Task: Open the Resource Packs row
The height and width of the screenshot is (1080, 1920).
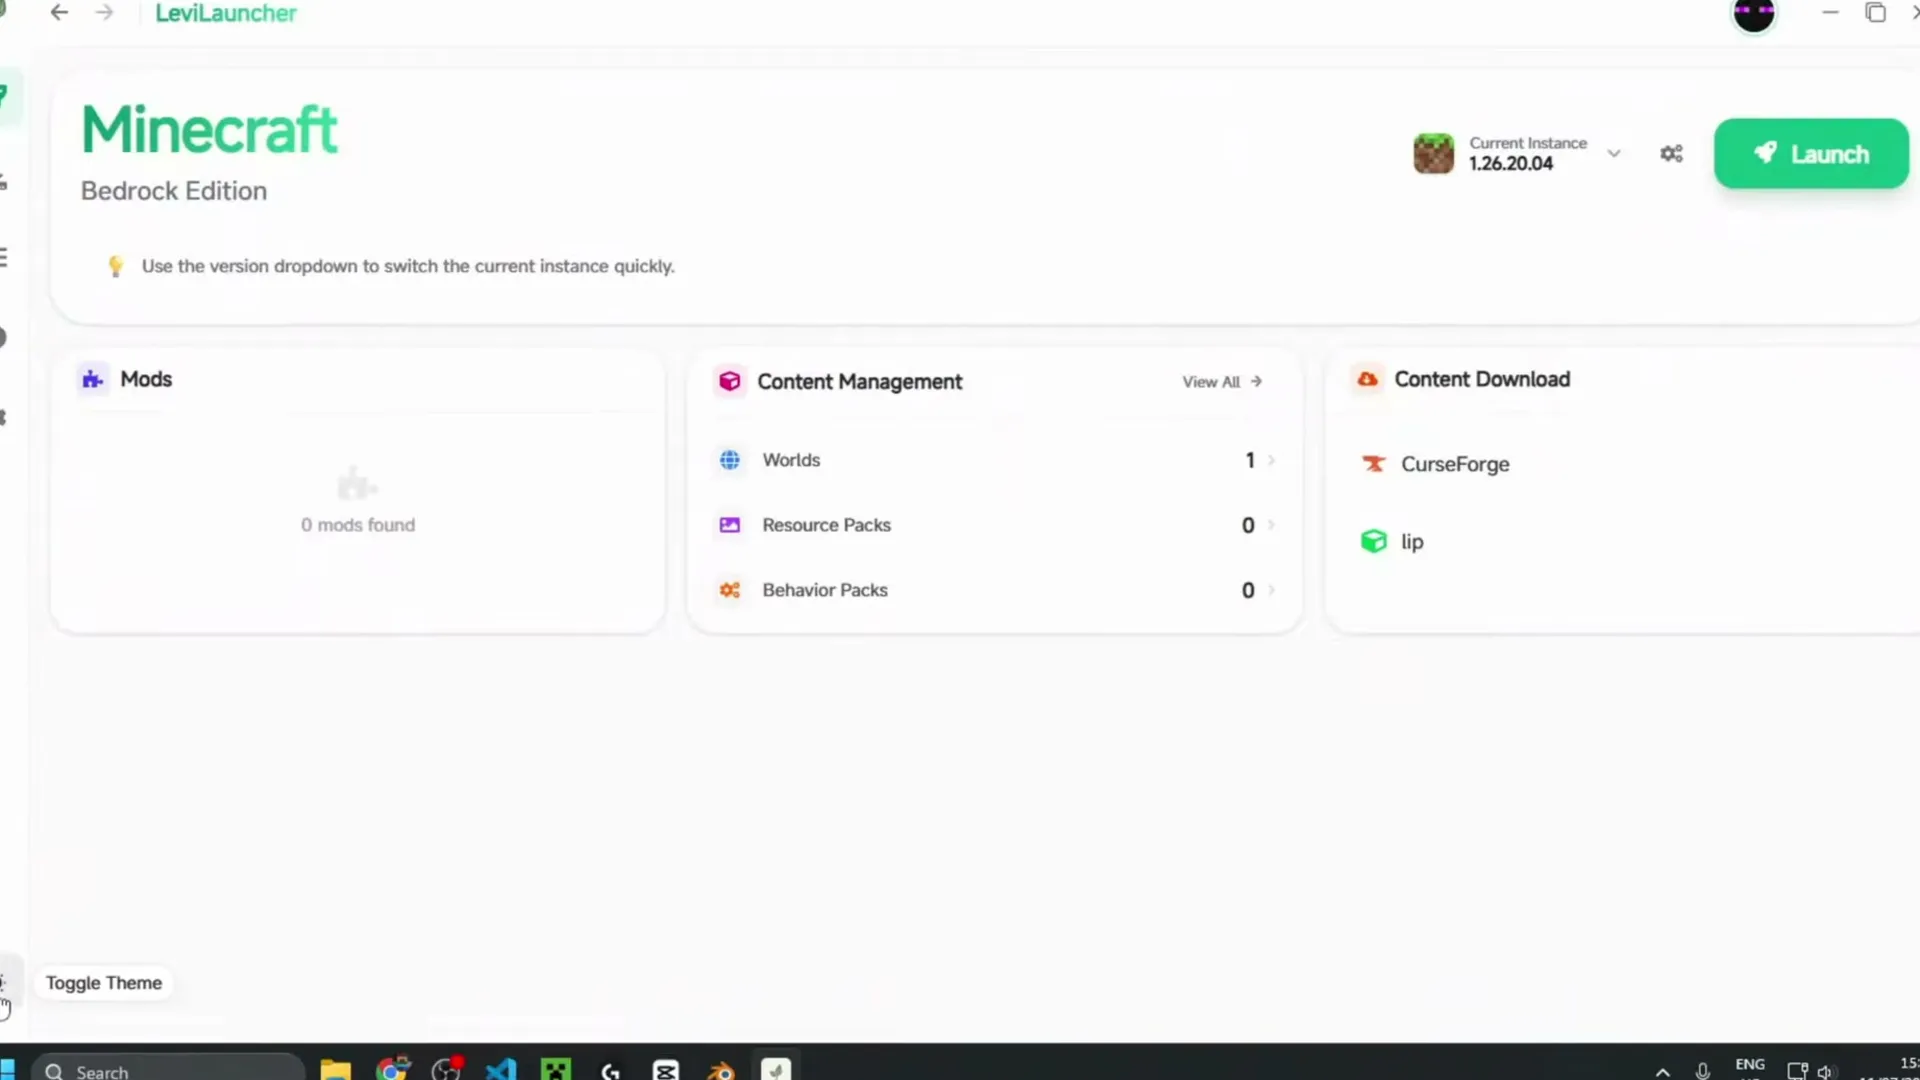Action: click(995, 525)
